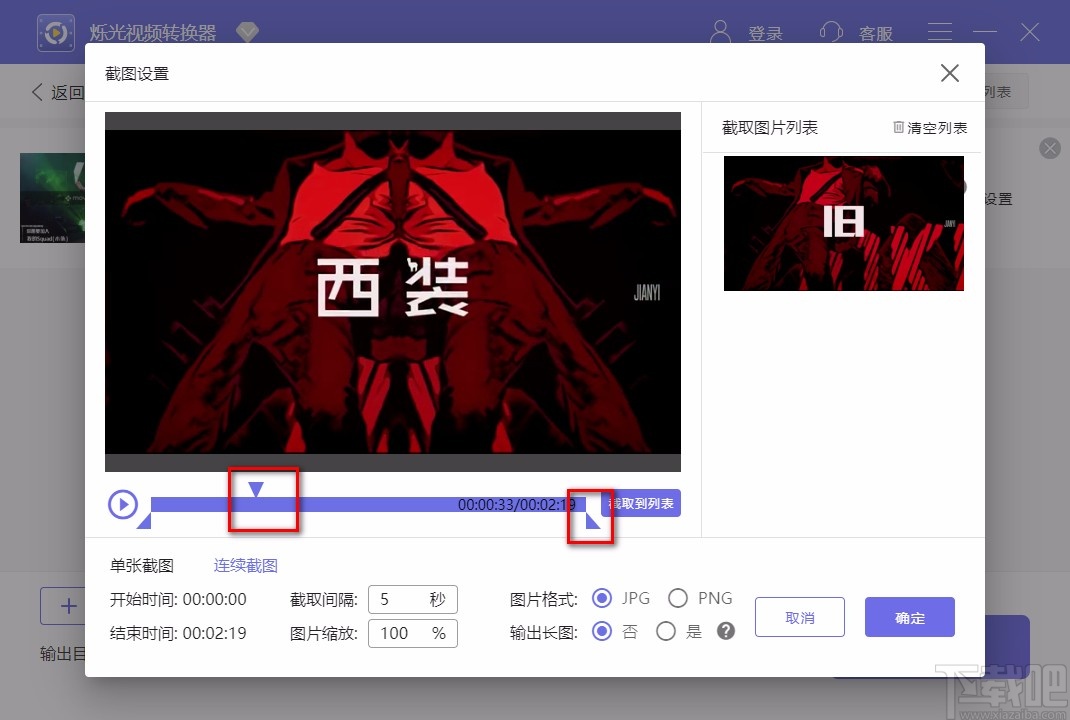Image resolution: width=1070 pixels, height=720 pixels.
Task: Open the 客服 customer service headset icon
Action: 832,31
